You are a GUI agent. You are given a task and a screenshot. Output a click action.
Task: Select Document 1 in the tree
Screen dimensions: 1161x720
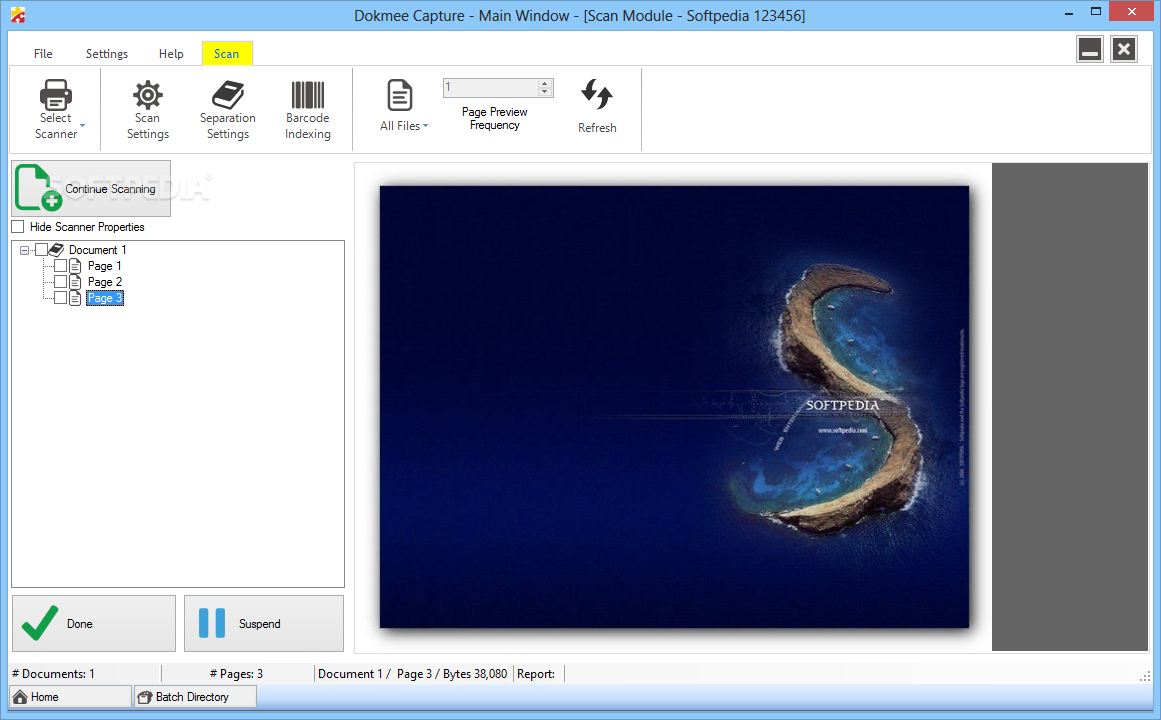pos(98,250)
